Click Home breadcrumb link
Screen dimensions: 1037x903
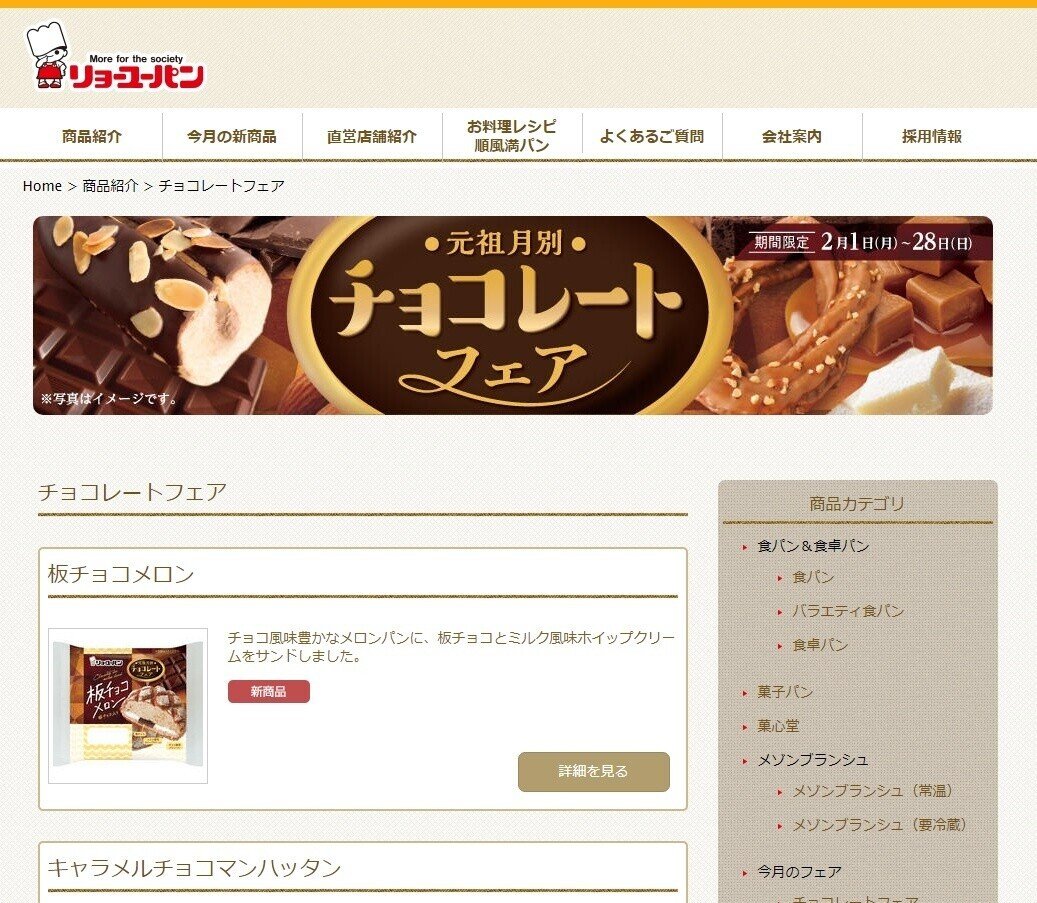click(42, 186)
